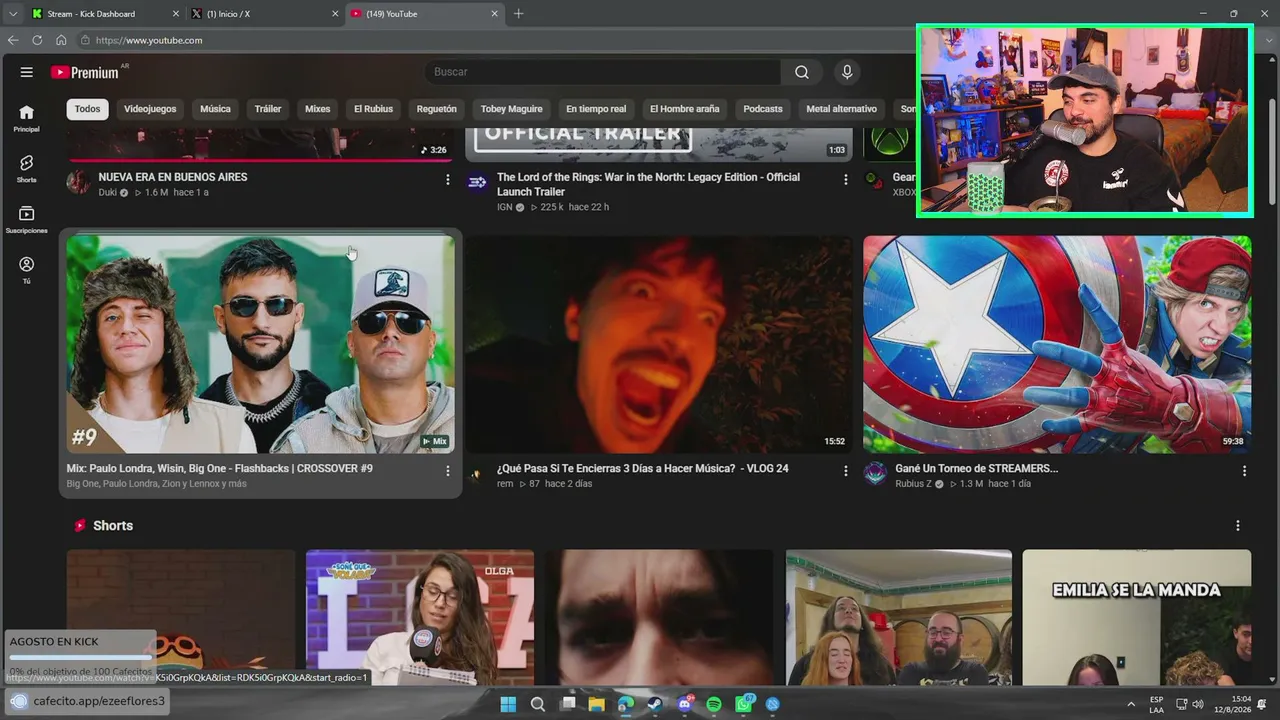The width and height of the screenshot is (1280, 720).
Task: Show hidden system tray icons
Action: pos(1131,704)
